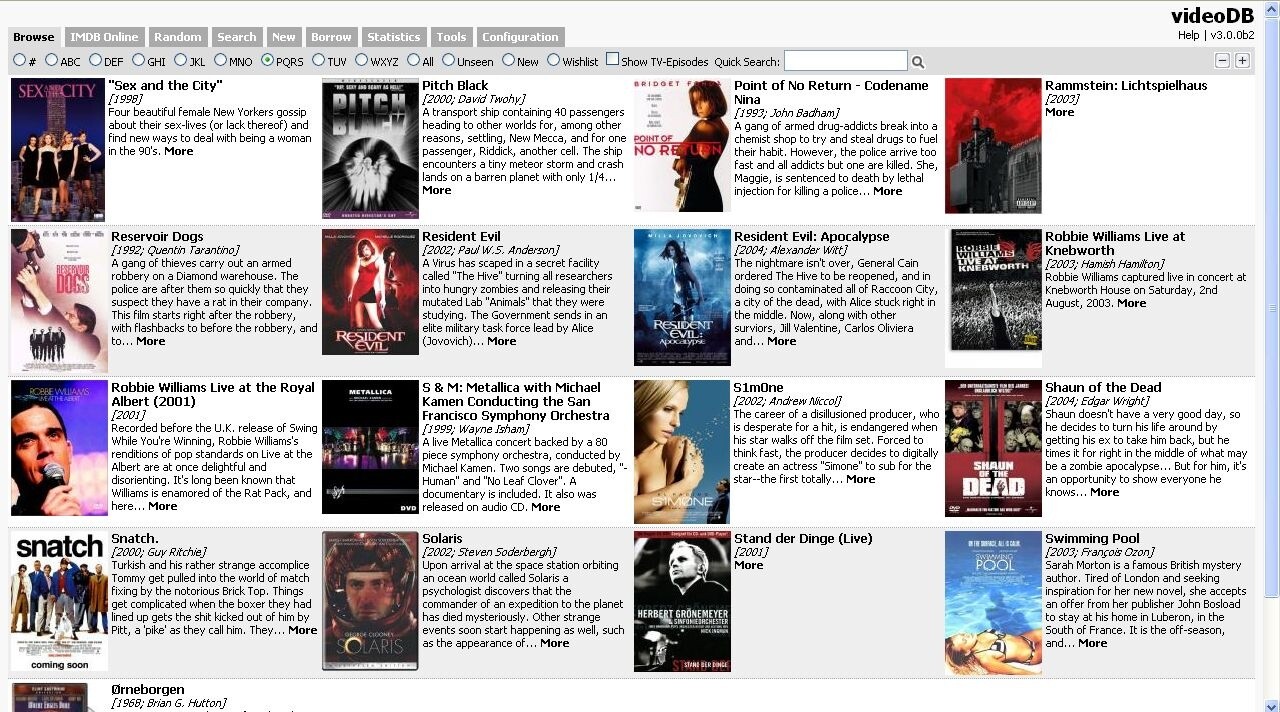Enable Show TV-Episodes checkbox

pyautogui.click(x=612, y=59)
